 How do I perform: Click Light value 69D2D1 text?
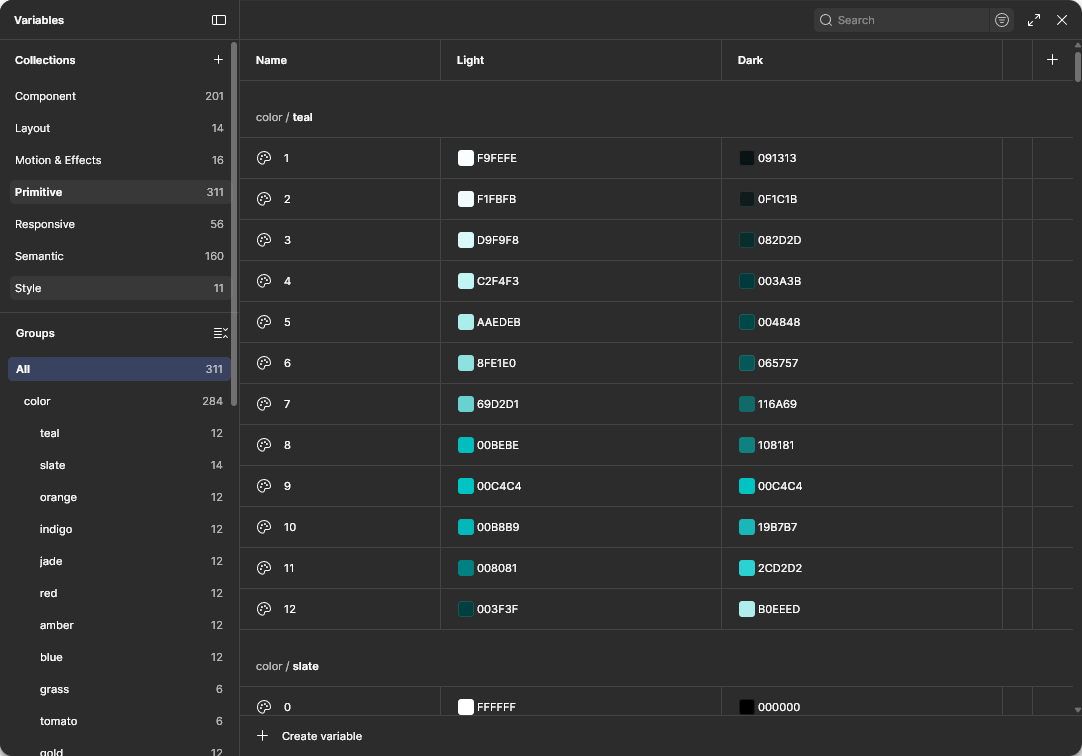pos(498,404)
